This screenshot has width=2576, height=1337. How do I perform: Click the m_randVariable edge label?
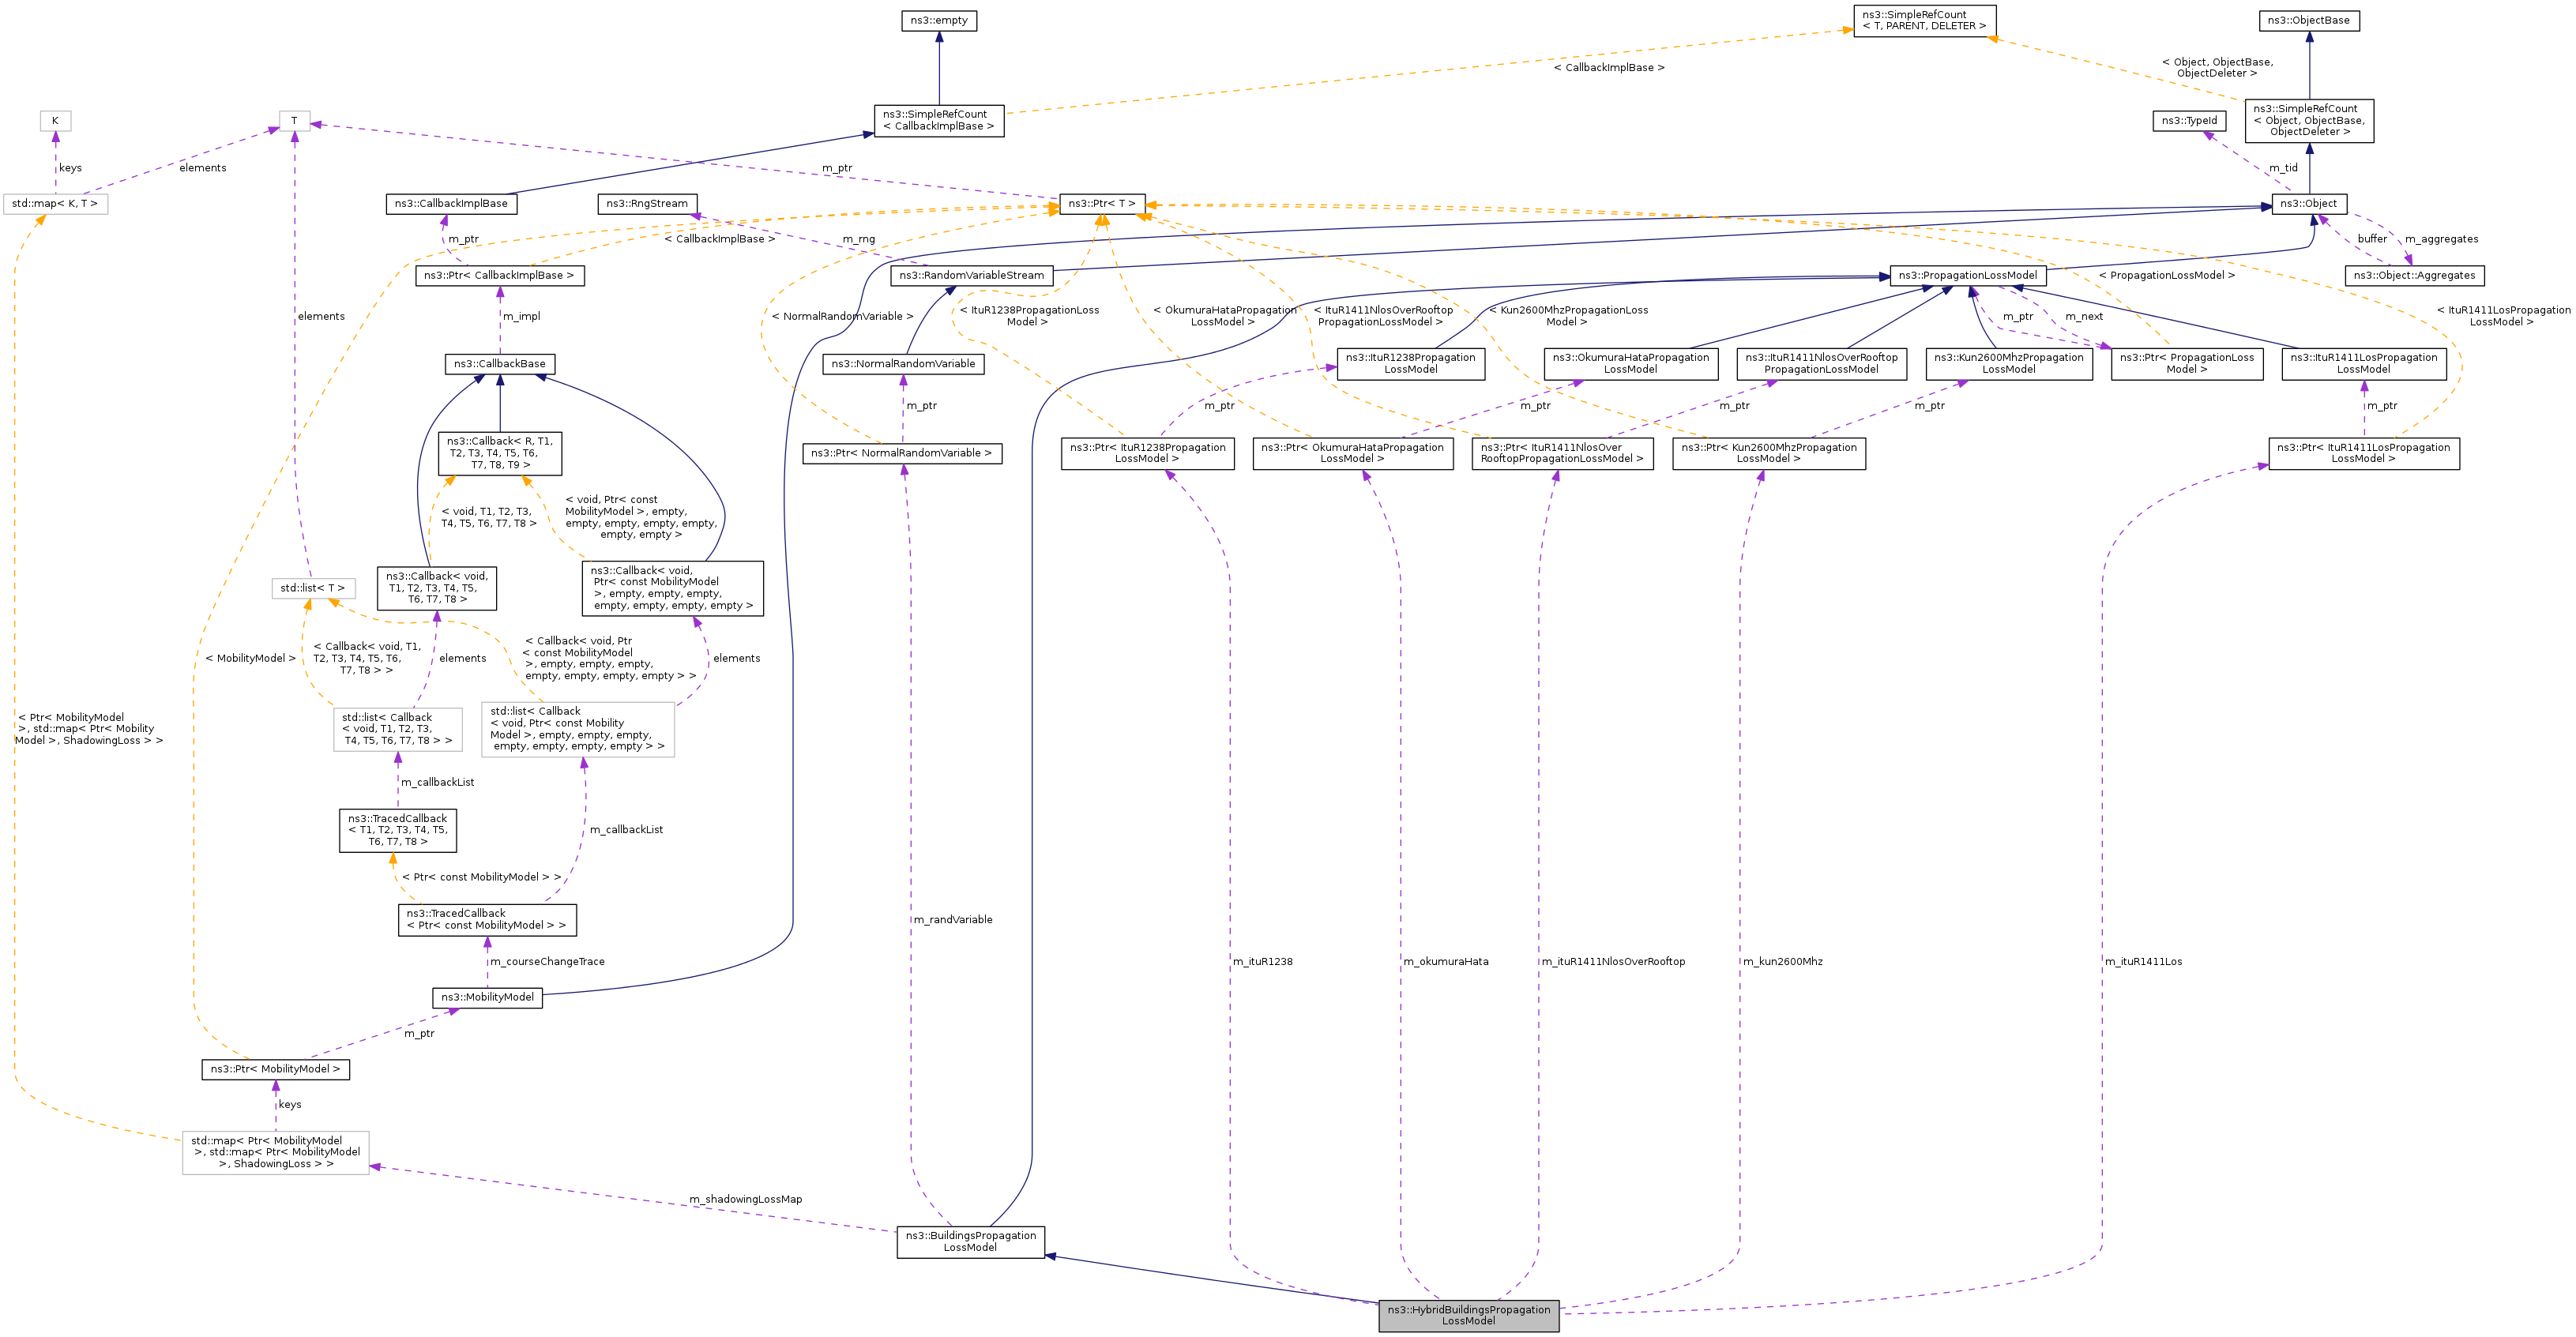tap(952, 920)
